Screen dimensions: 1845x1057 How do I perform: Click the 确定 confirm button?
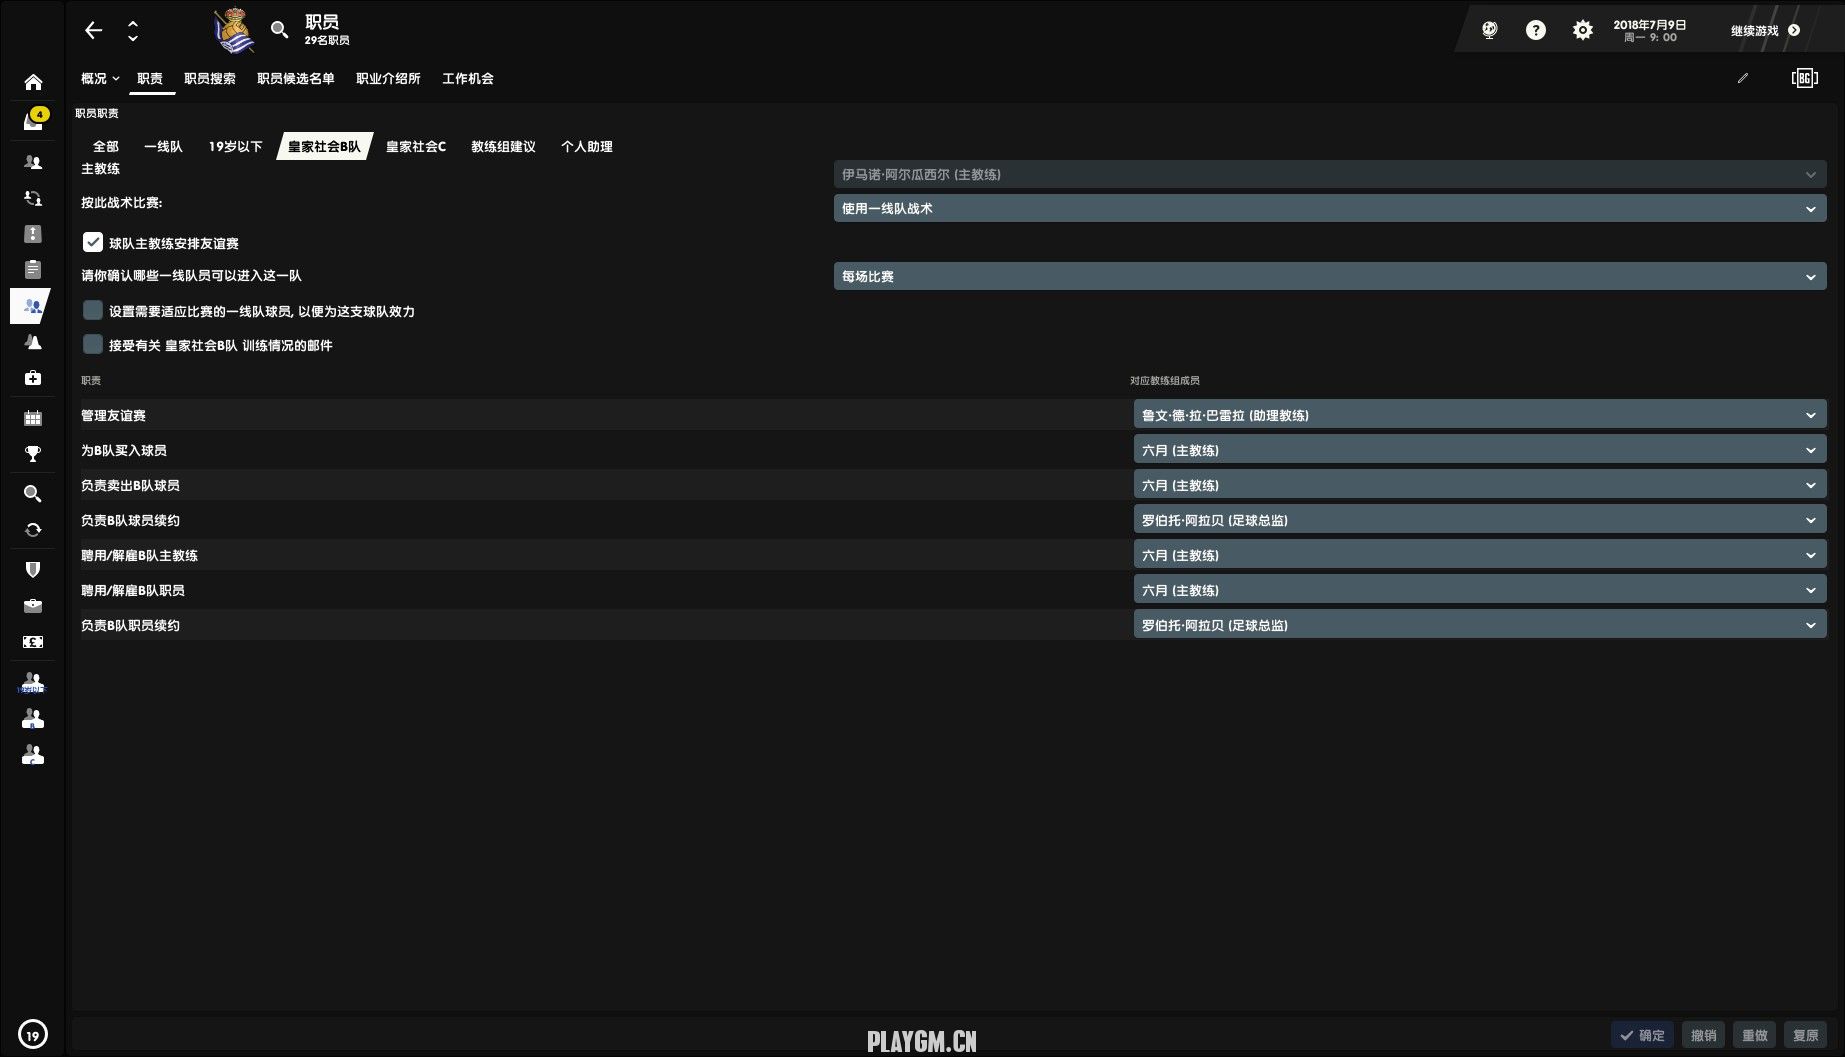1642,1035
